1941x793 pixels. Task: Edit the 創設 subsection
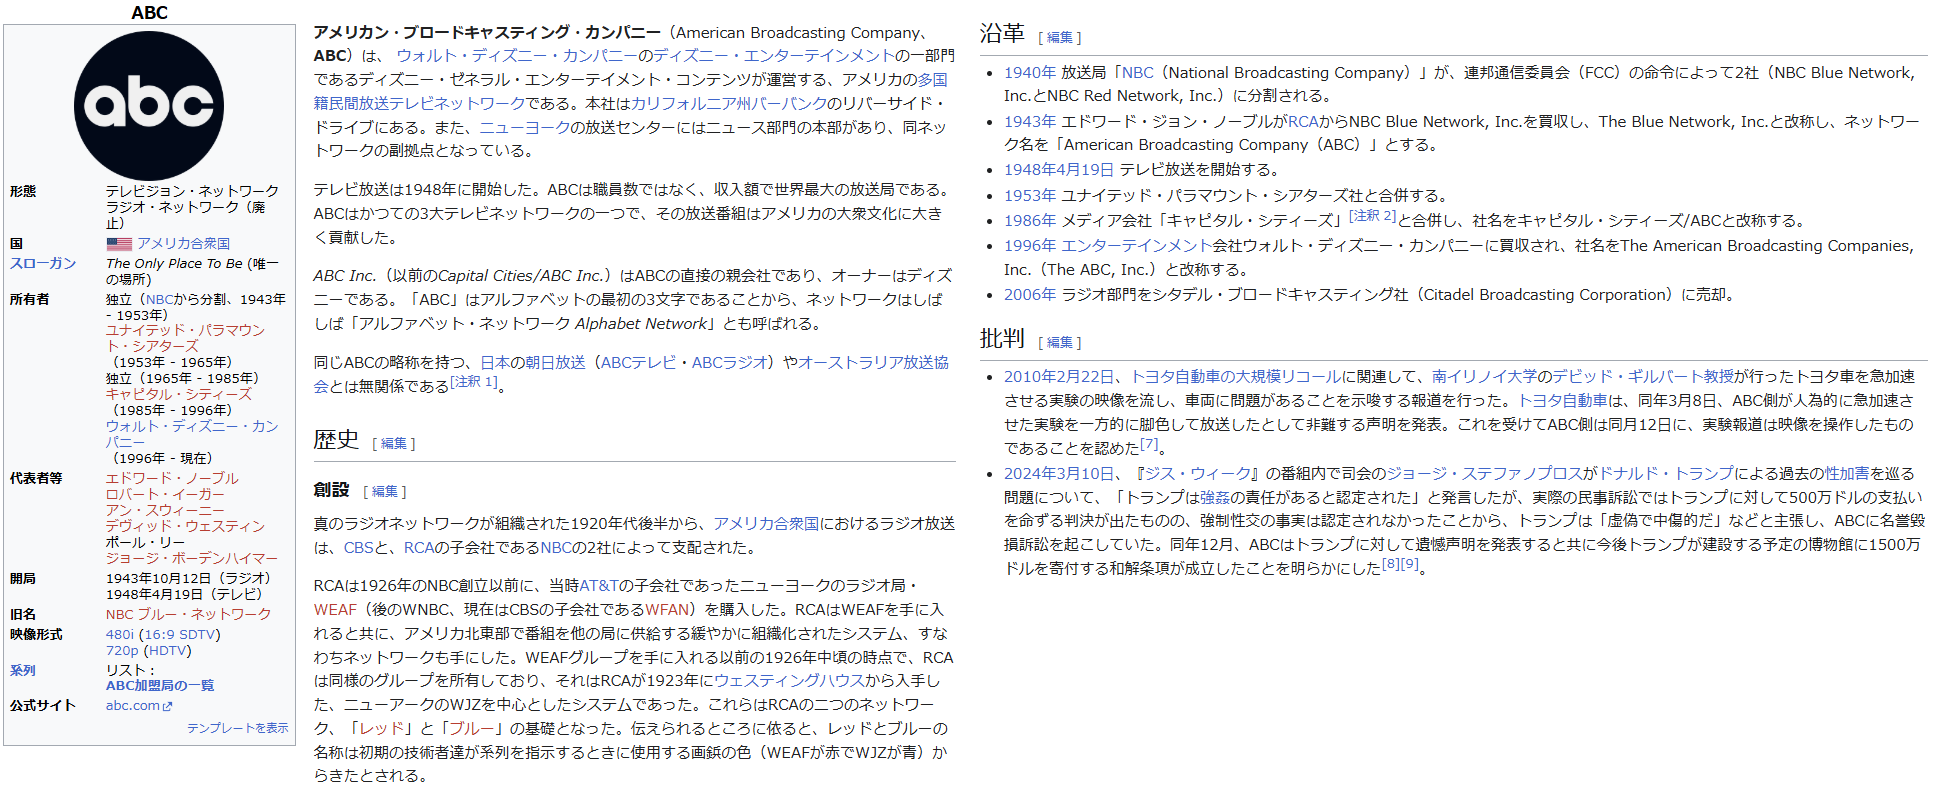384,491
